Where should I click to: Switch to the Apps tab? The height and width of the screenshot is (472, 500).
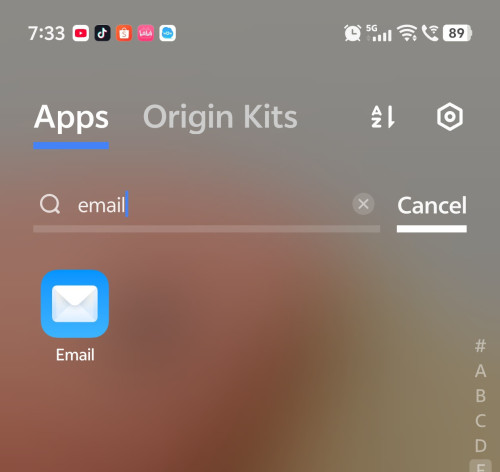click(71, 117)
